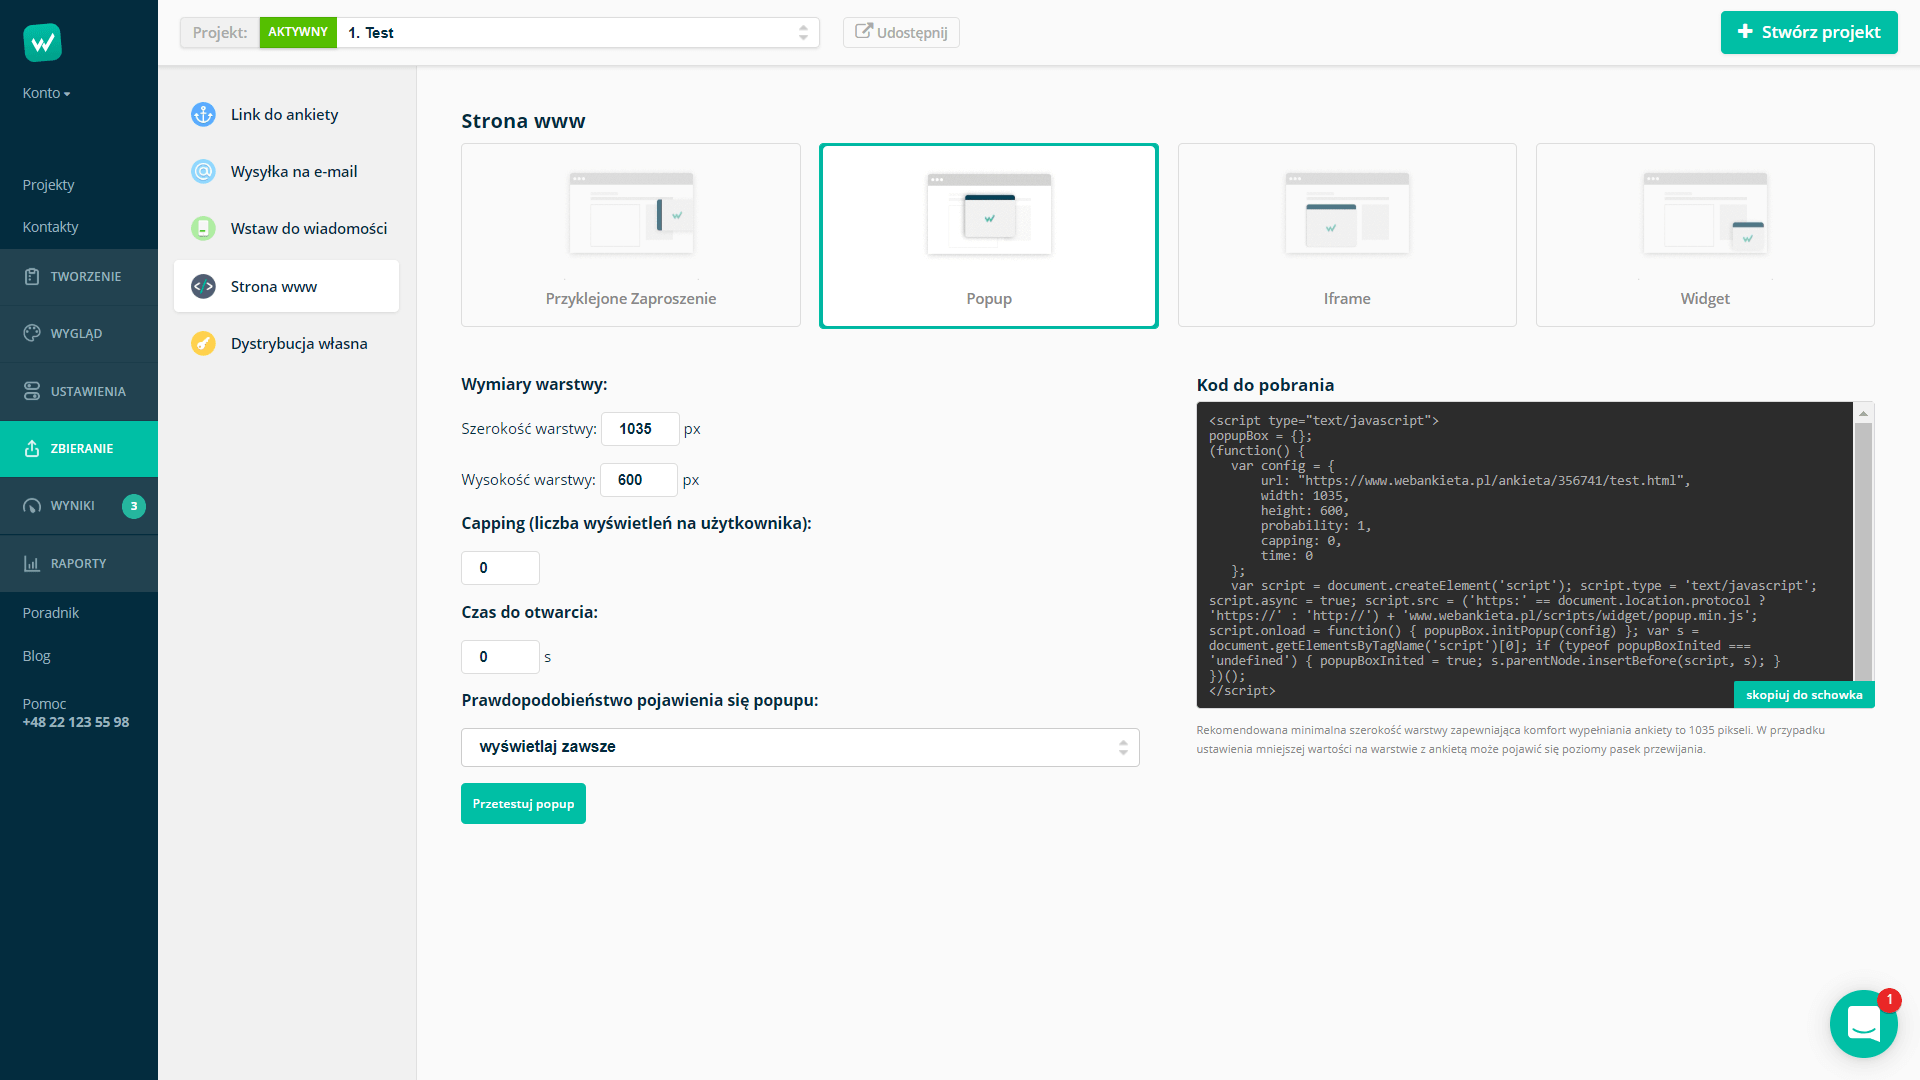Select Dystrybucja własna option
Screen dimensions: 1920x1080
[286, 343]
